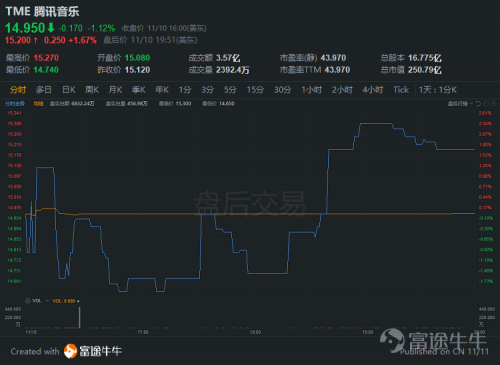Click the red up arrow beside 15.200
This screenshot has width=500, height=365.
point(36,40)
